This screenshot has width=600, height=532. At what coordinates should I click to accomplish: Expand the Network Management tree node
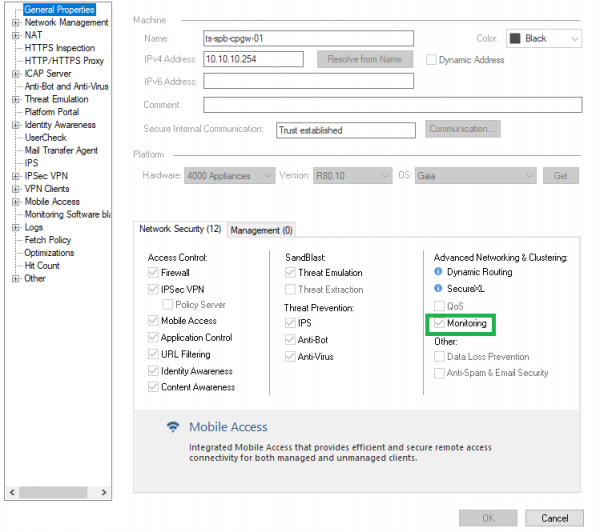point(16,22)
